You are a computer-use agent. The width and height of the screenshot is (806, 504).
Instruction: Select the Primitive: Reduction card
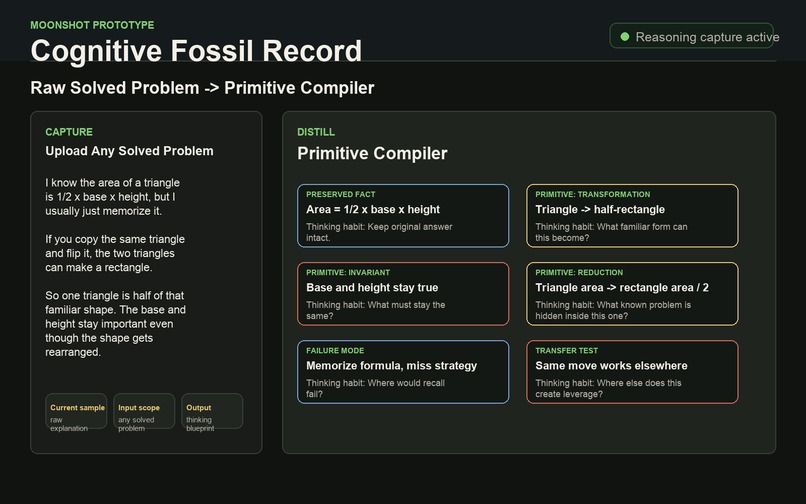click(632, 294)
